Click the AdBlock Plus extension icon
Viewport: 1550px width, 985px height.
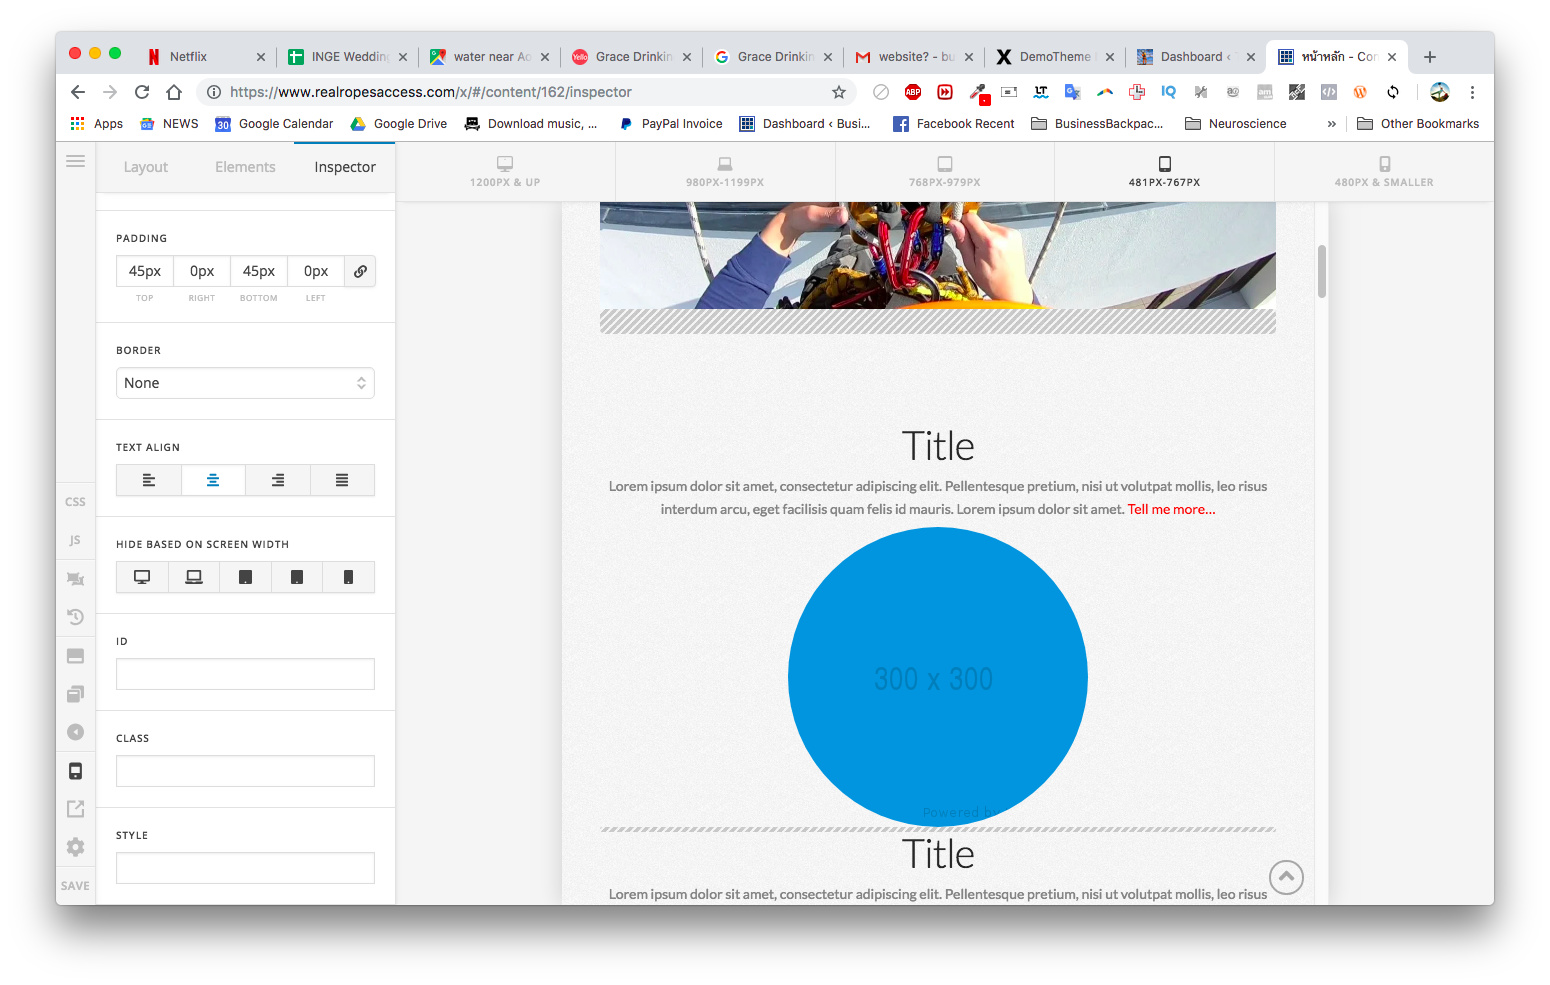(913, 92)
